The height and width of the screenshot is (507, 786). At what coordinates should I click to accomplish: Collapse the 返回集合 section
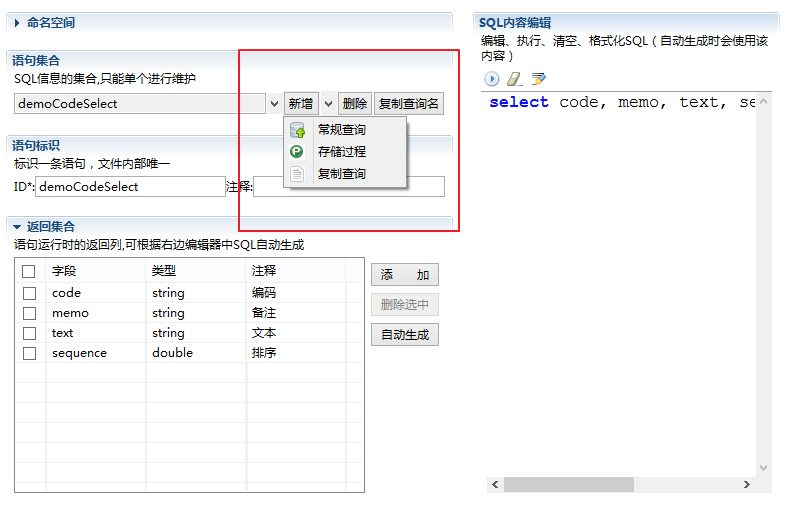point(17,227)
